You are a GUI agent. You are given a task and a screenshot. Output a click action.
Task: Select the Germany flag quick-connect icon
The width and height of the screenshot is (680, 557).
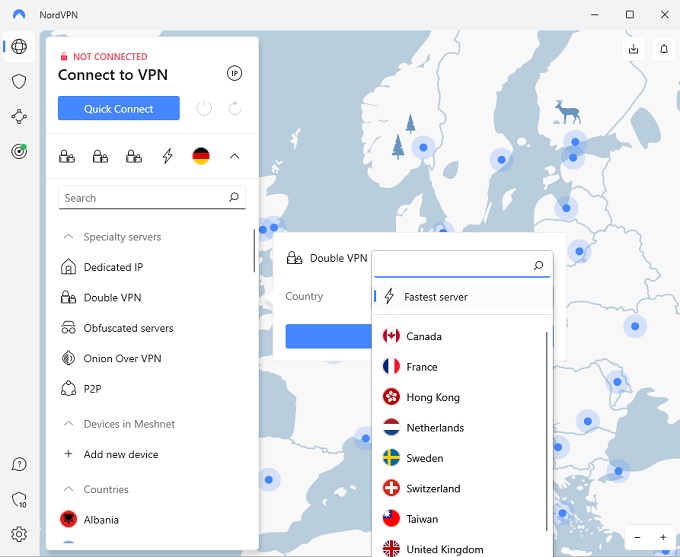pyautogui.click(x=201, y=156)
